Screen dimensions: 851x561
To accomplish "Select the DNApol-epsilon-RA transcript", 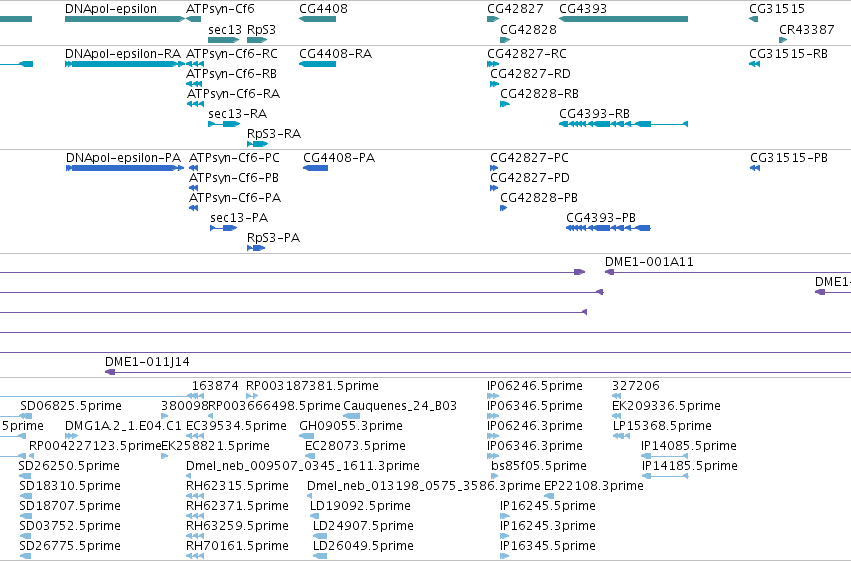I will (125, 64).
